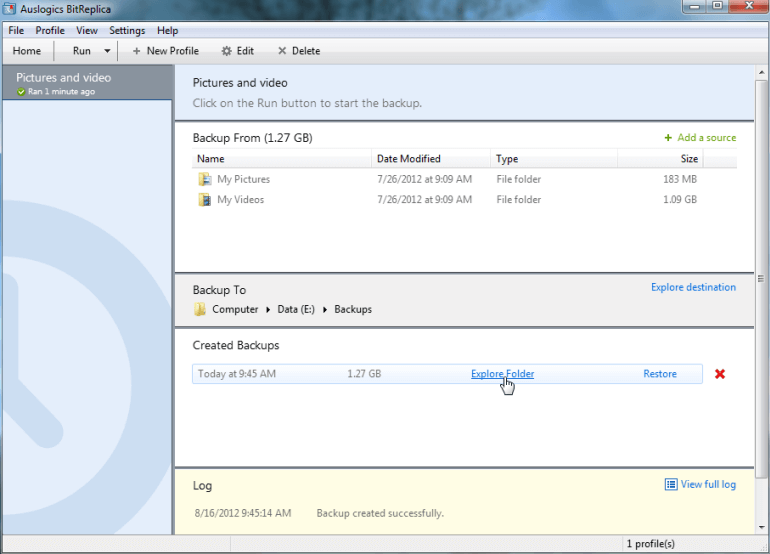Click the gear icon next to Edit
The height and width of the screenshot is (554, 770).
[226, 51]
